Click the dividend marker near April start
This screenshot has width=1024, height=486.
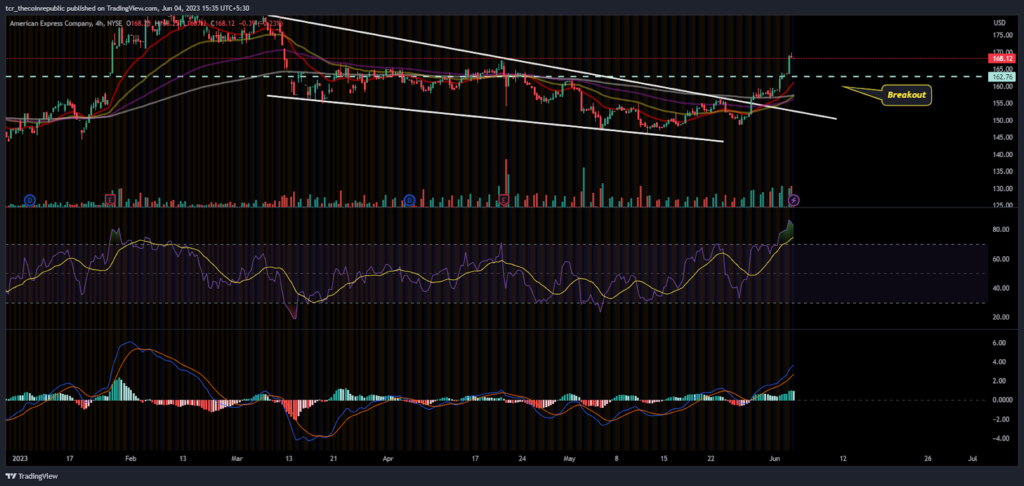(409, 199)
